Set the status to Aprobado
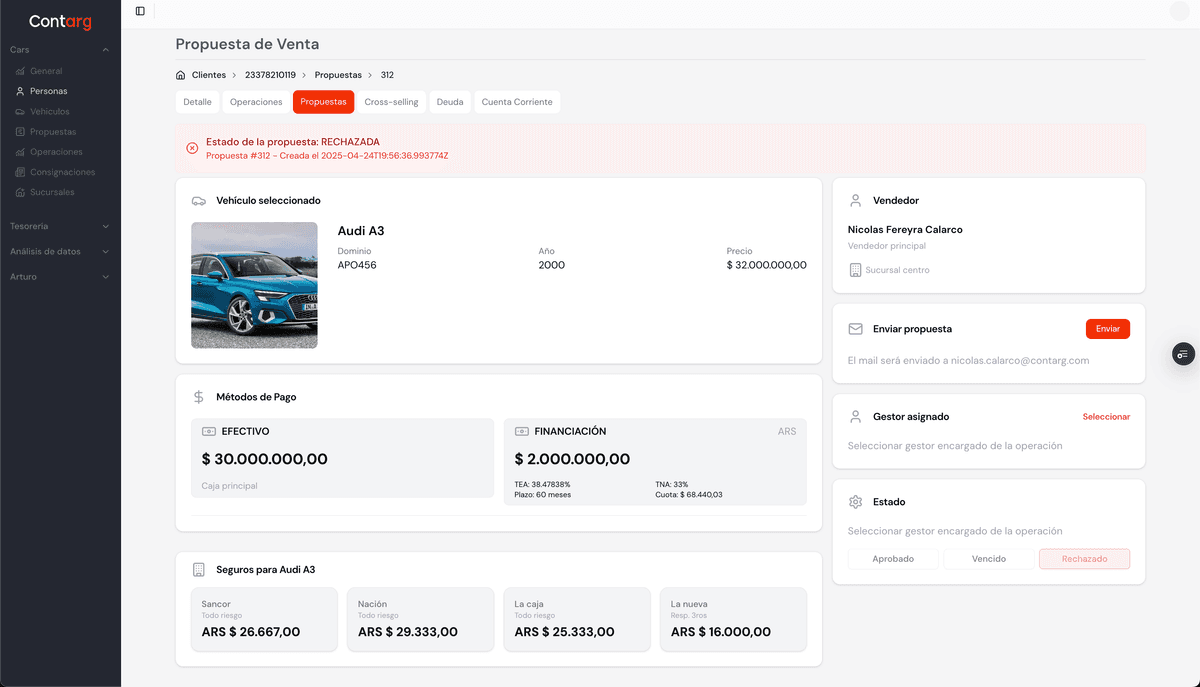This screenshot has height=687, width=1200. point(893,559)
